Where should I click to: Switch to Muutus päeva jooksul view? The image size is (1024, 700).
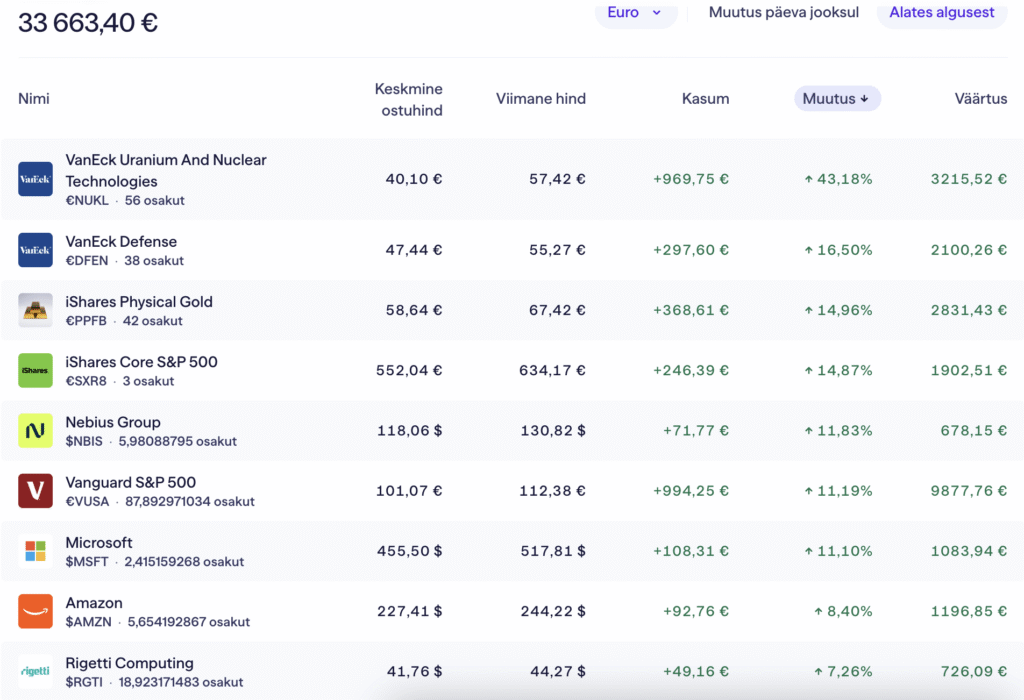[x=783, y=13]
